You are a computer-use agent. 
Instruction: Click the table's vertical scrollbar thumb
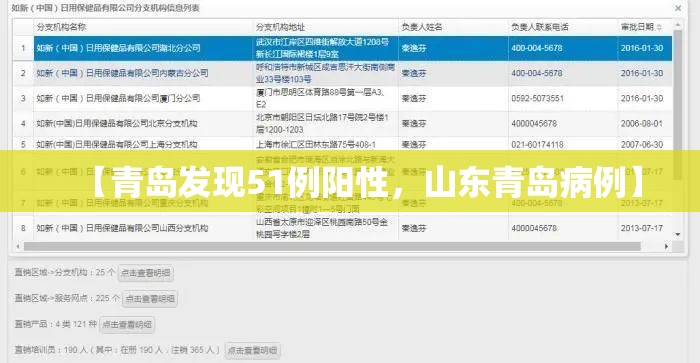(678, 105)
